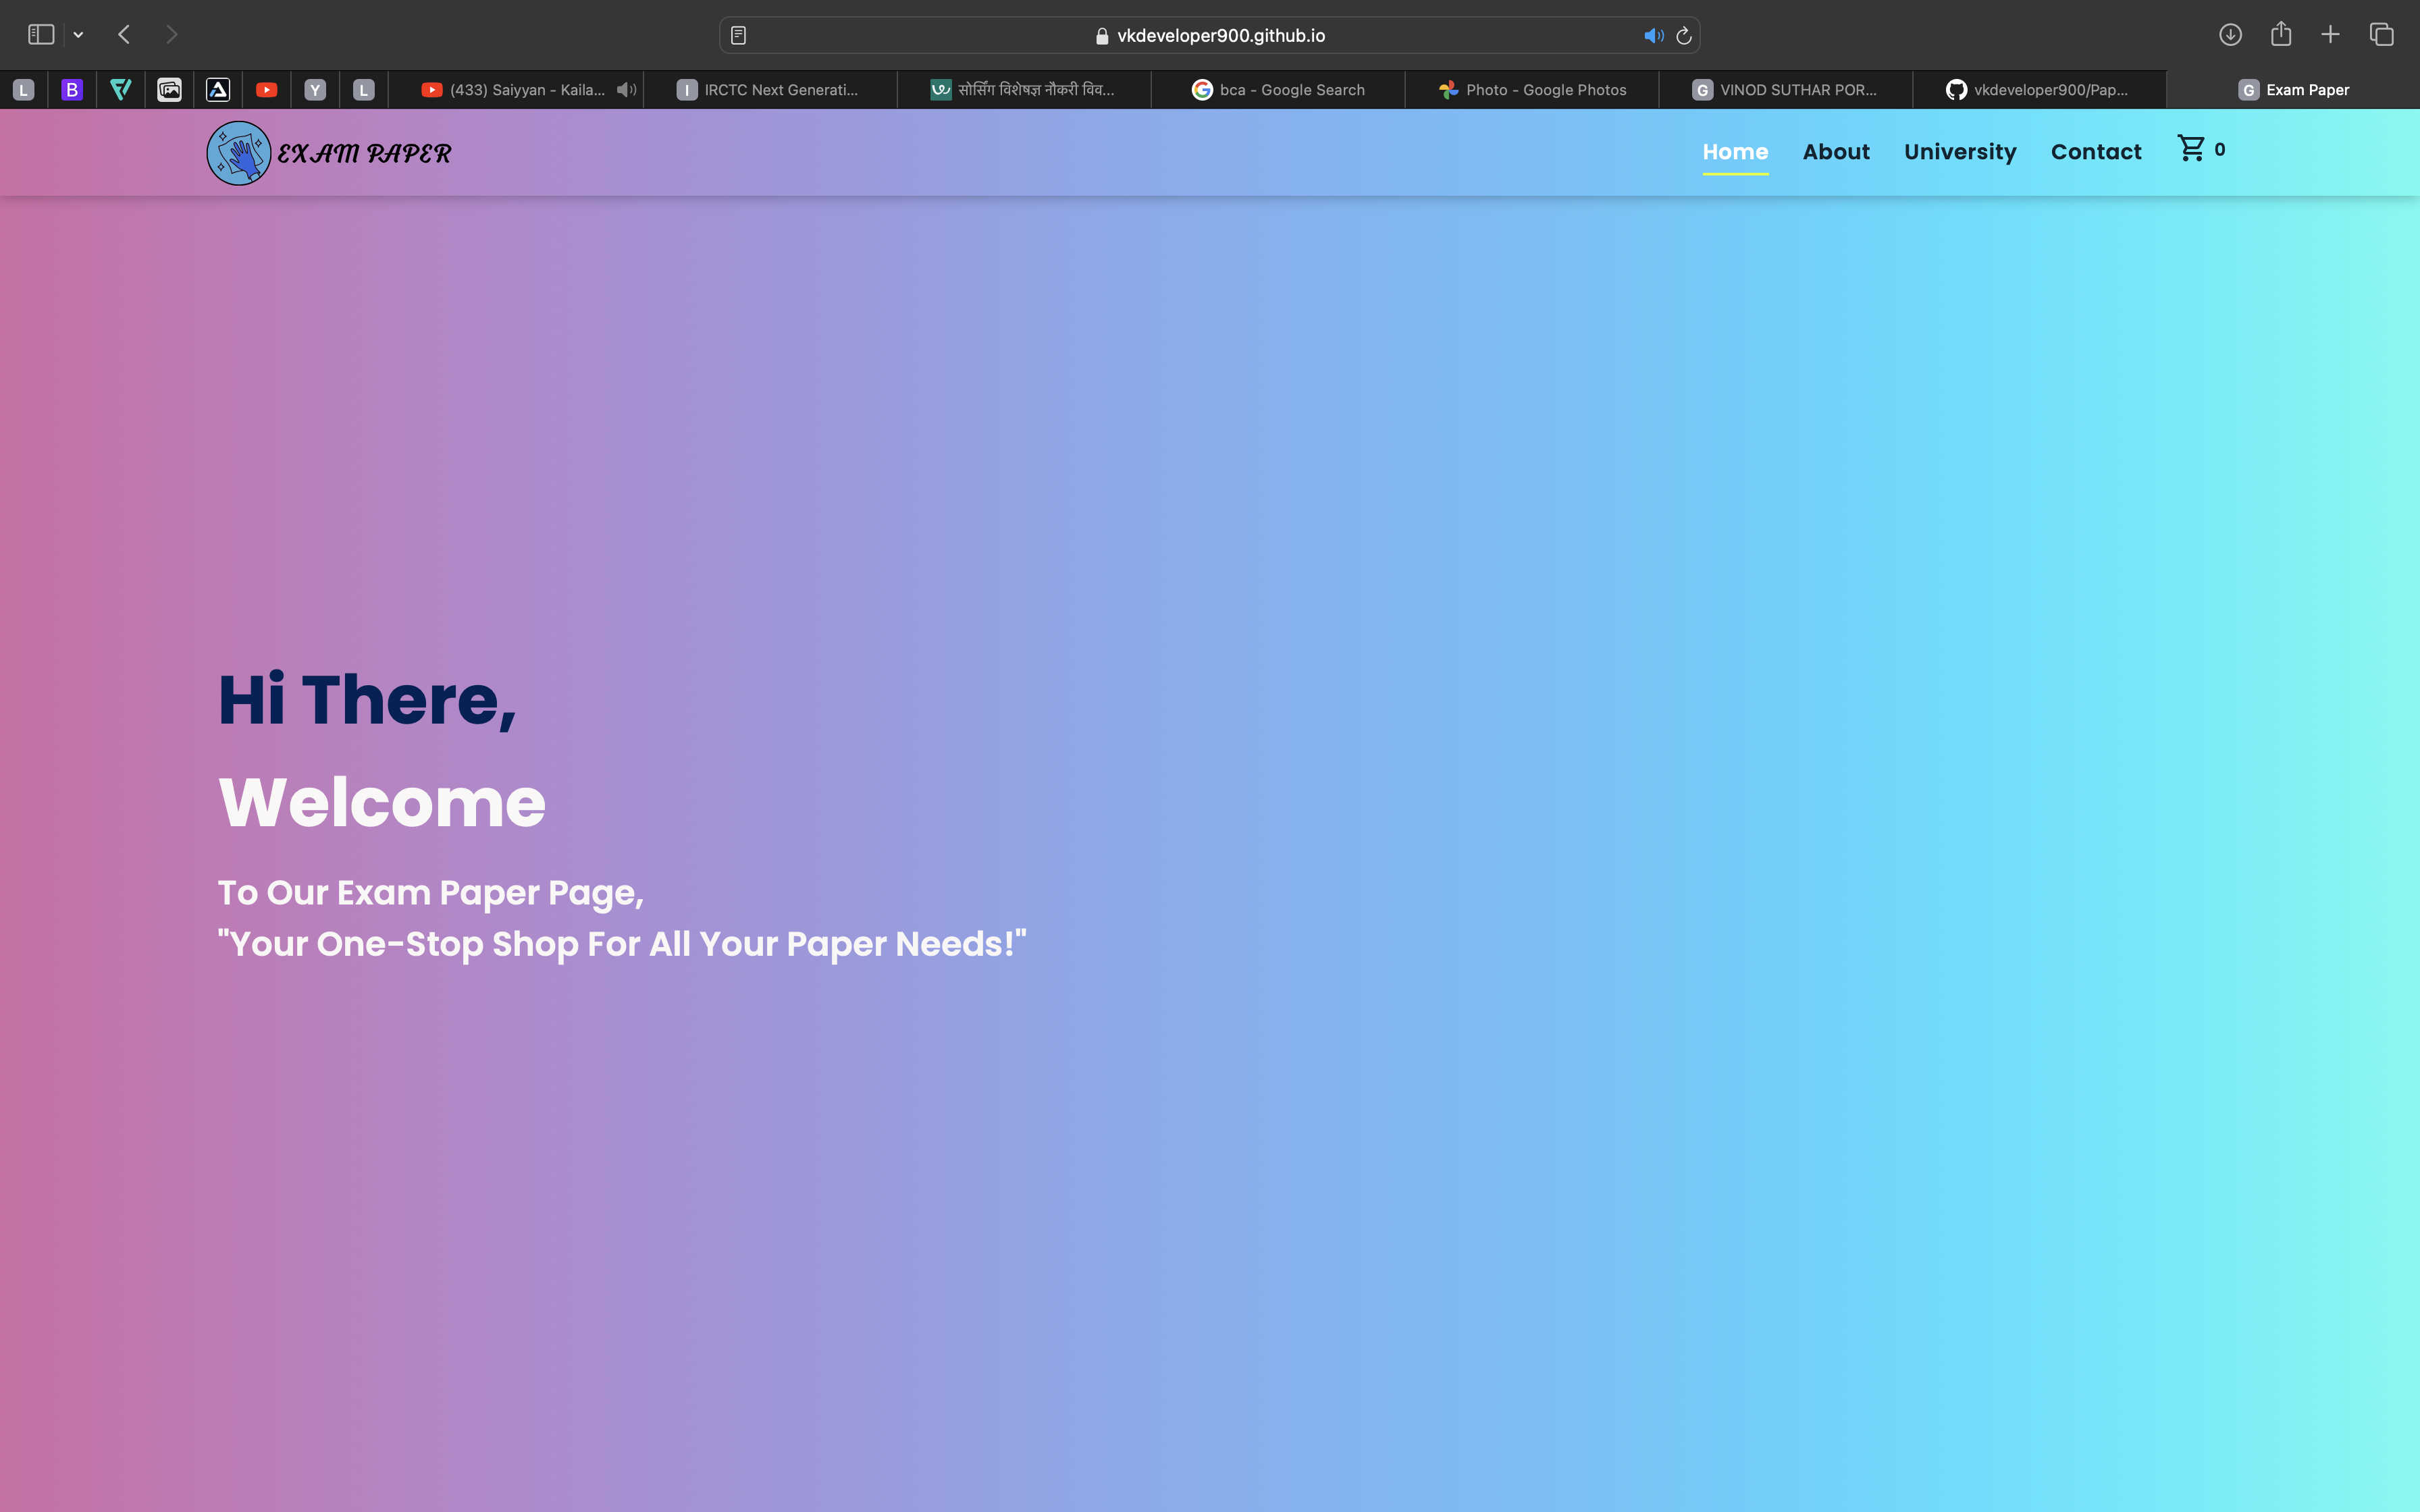The width and height of the screenshot is (2420, 1512).
Task: Open the About nav link
Action: [x=1836, y=152]
